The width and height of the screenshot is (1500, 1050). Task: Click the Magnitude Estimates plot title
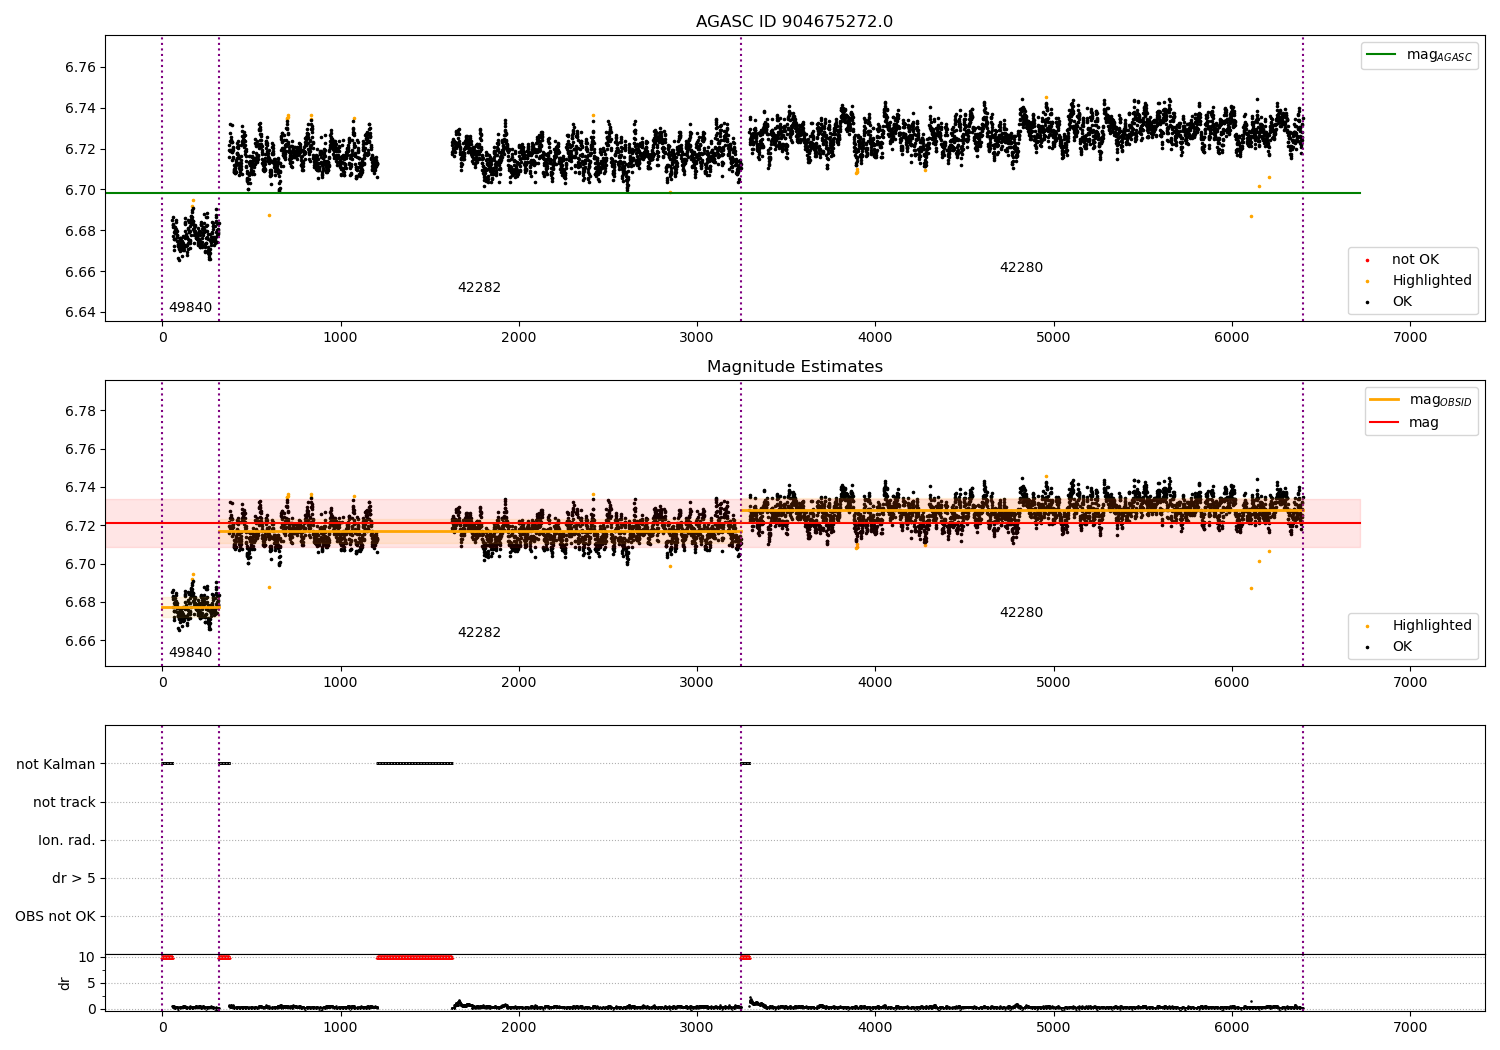pyautogui.click(x=795, y=367)
